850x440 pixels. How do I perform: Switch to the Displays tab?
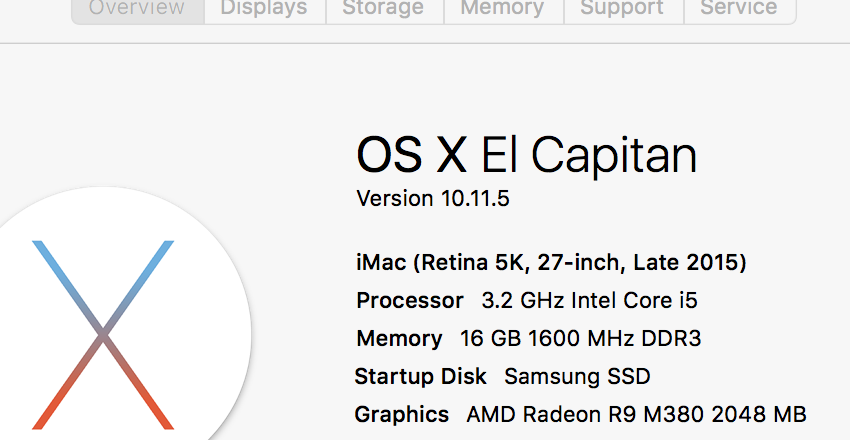pos(265,10)
